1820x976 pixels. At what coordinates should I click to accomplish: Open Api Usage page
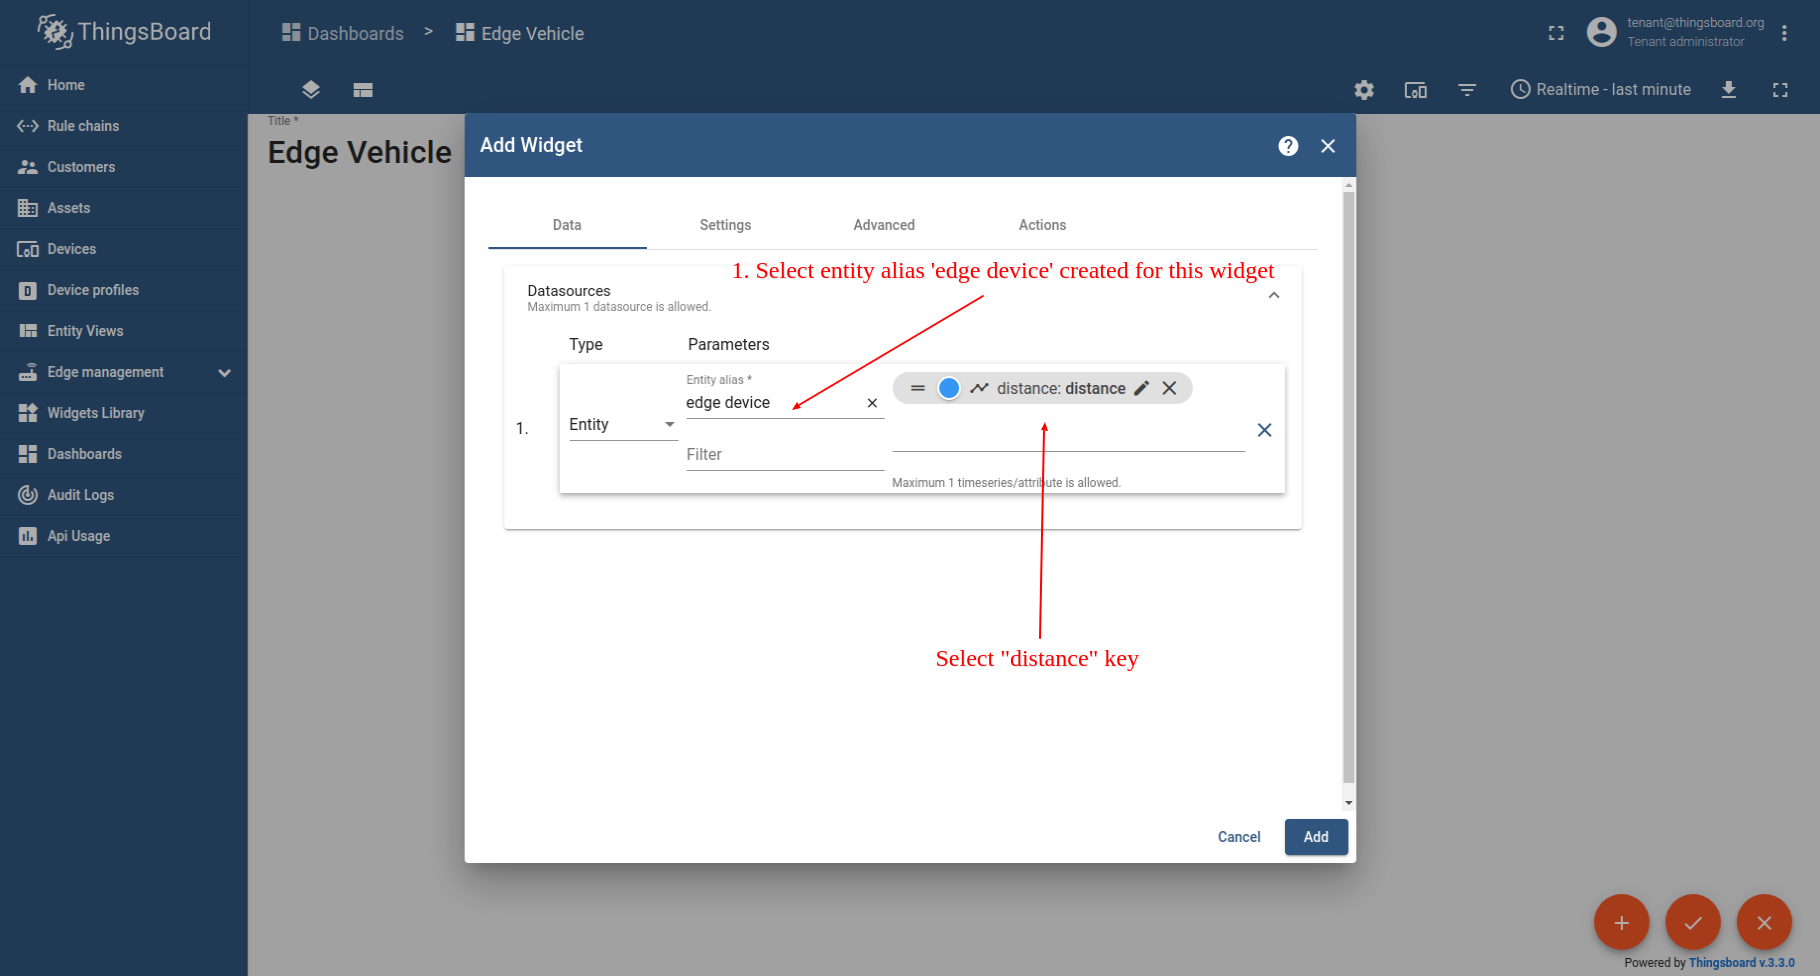[x=124, y=536]
